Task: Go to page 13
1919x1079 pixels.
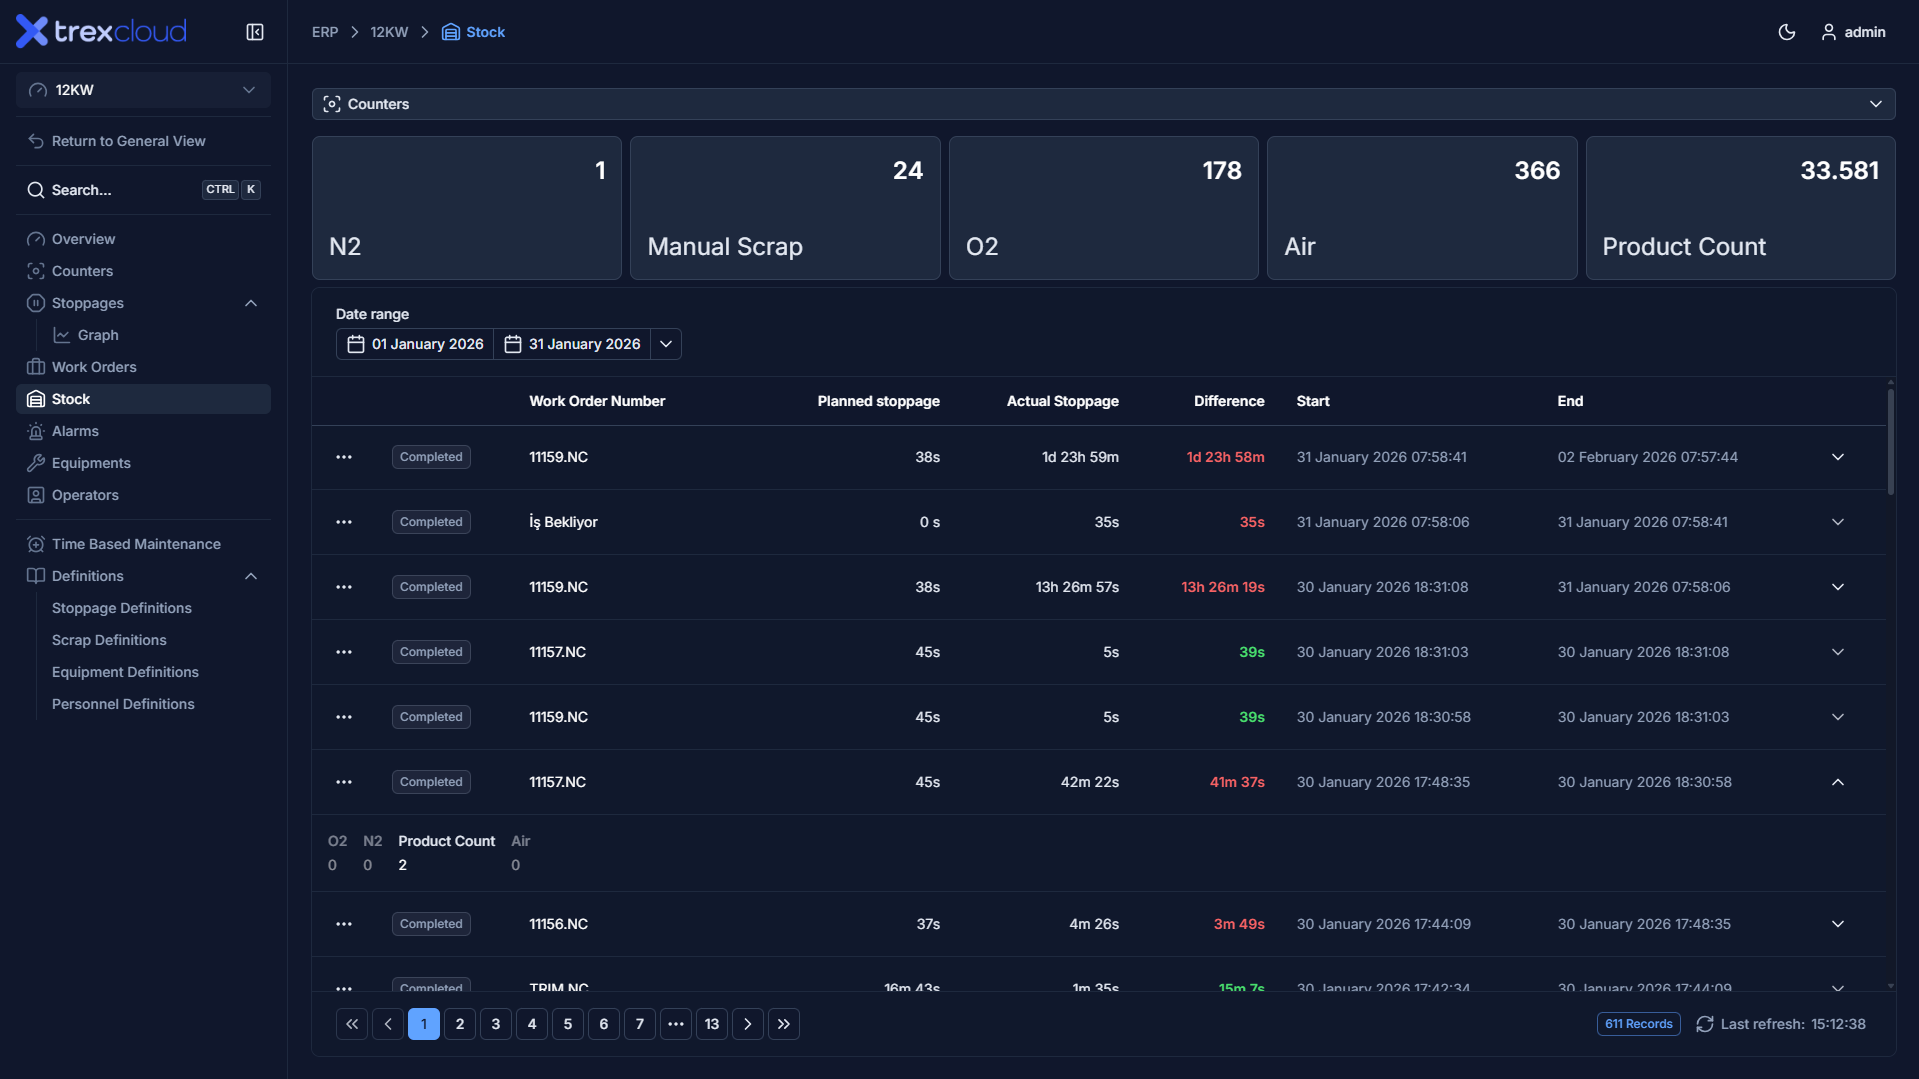Action: pyautogui.click(x=712, y=1024)
